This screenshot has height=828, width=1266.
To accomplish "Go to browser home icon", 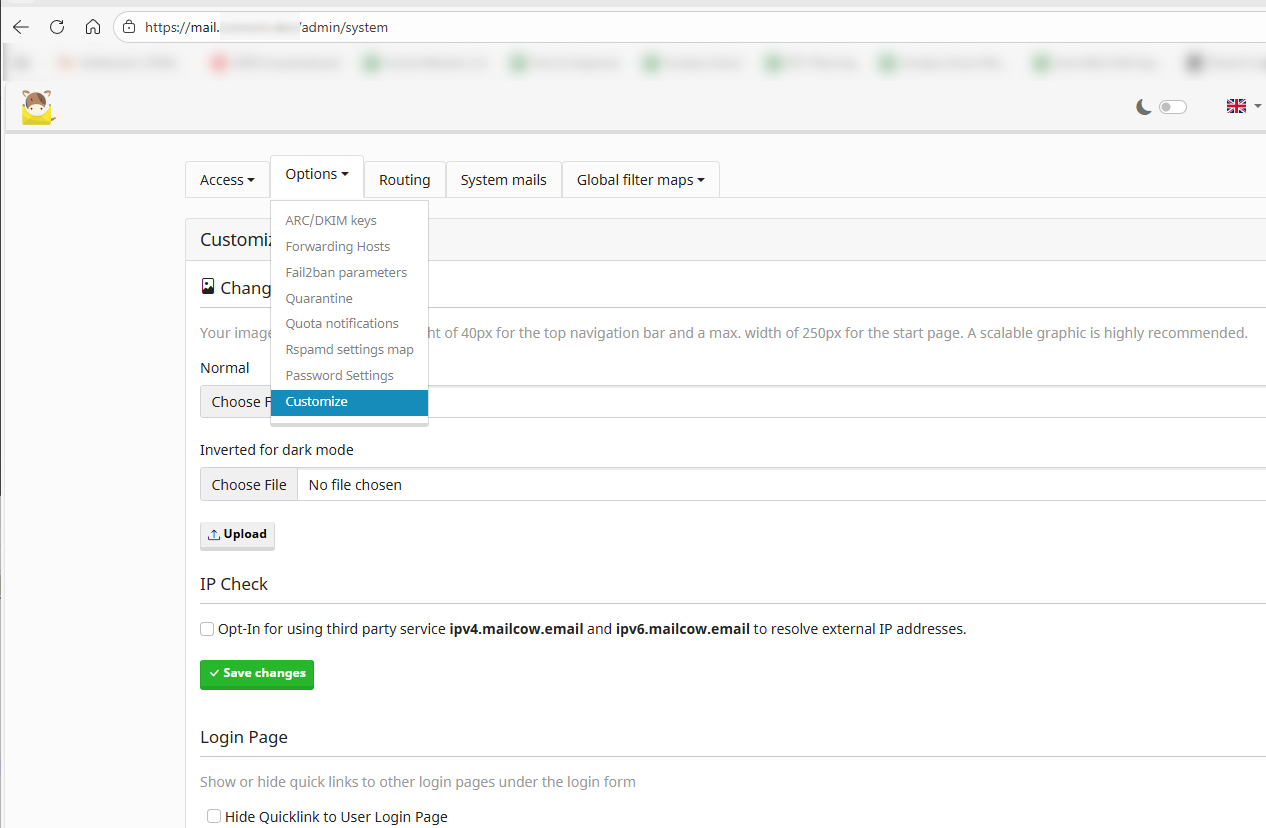I will 92,27.
